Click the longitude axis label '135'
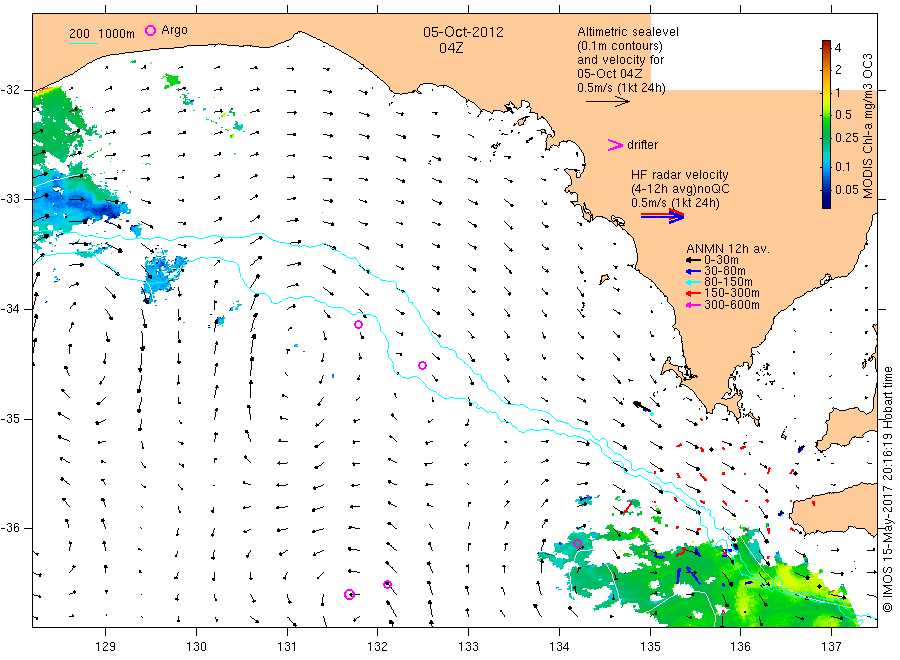This screenshot has height=660, width=900. [650, 647]
